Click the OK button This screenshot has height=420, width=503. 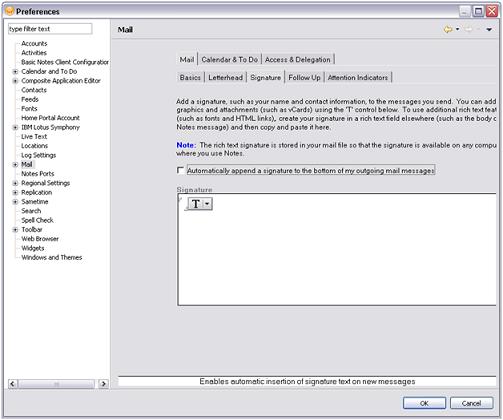[424, 403]
